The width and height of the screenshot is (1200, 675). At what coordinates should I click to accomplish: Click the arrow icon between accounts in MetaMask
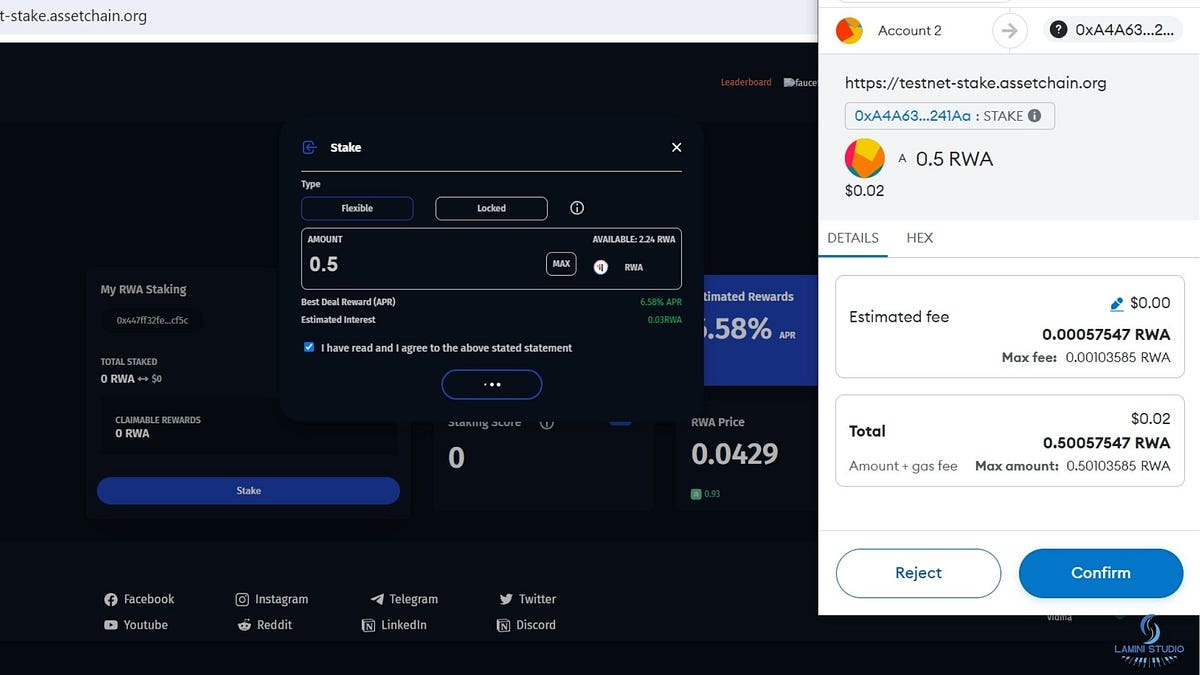1010,31
